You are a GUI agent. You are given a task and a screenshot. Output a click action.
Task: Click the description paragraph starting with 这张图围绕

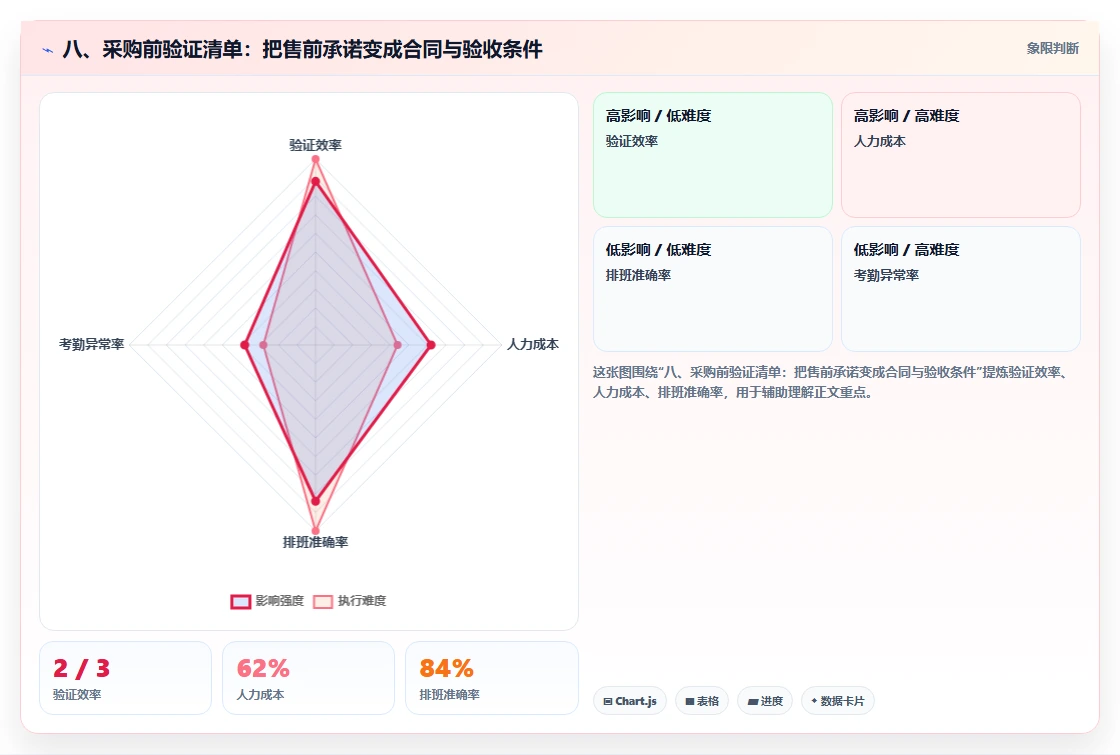[x=831, y=382]
